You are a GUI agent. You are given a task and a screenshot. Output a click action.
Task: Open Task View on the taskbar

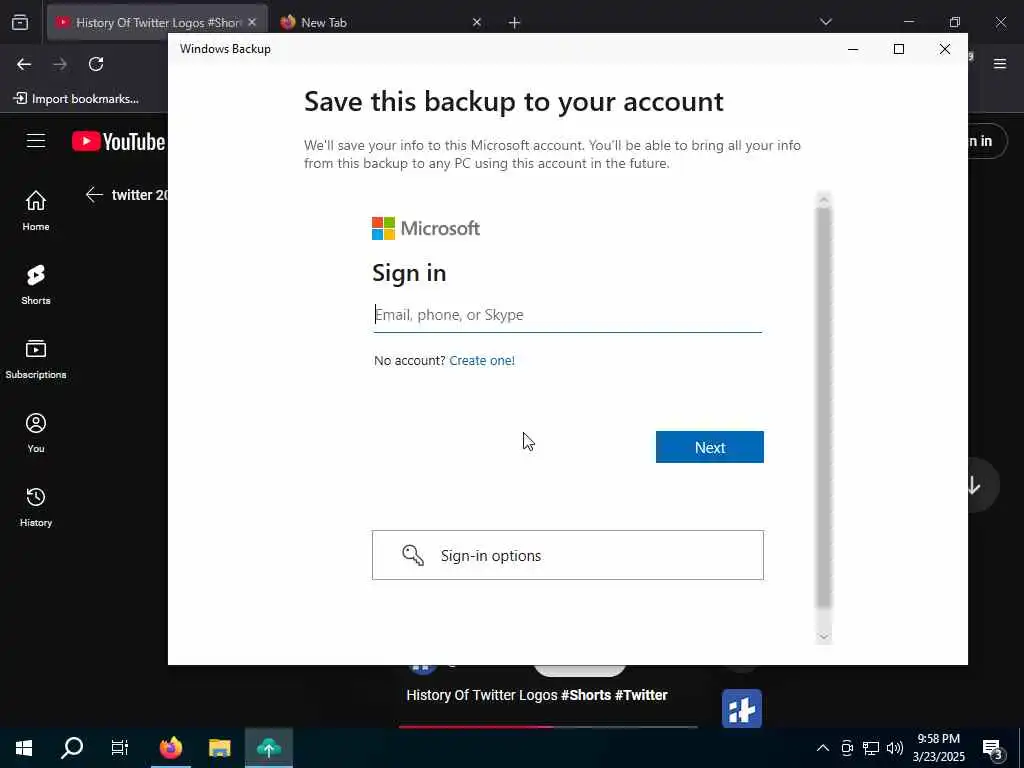(x=120, y=748)
